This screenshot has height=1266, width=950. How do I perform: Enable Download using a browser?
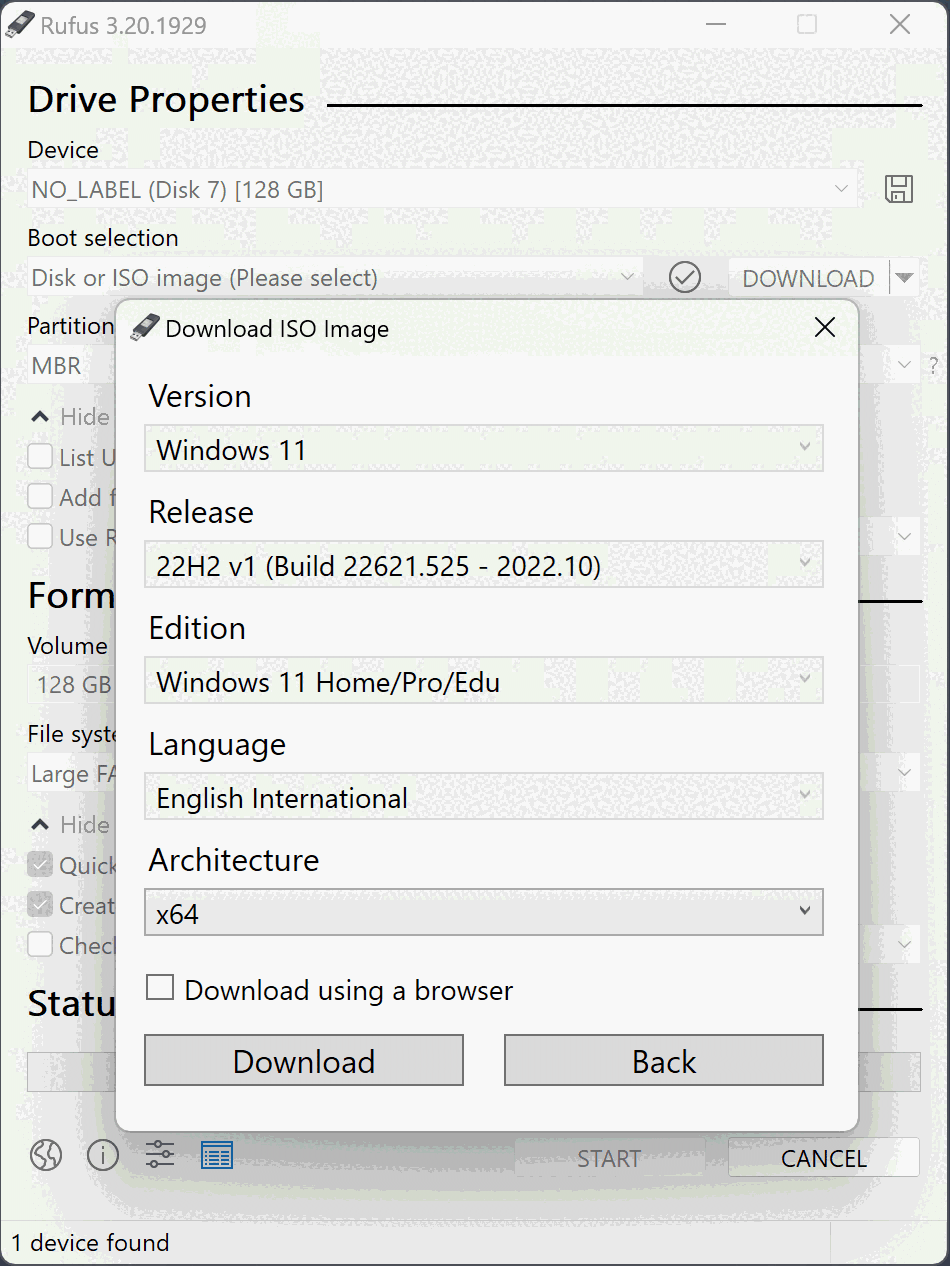[160, 987]
